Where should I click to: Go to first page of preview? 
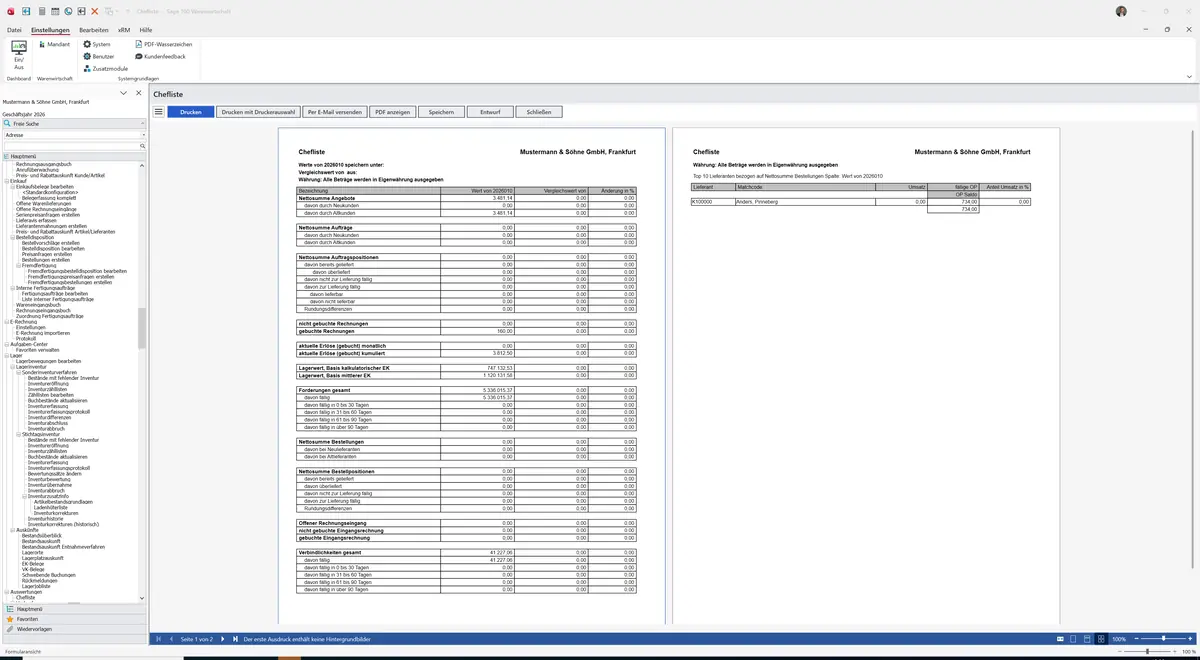pyautogui.click(x=159, y=638)
